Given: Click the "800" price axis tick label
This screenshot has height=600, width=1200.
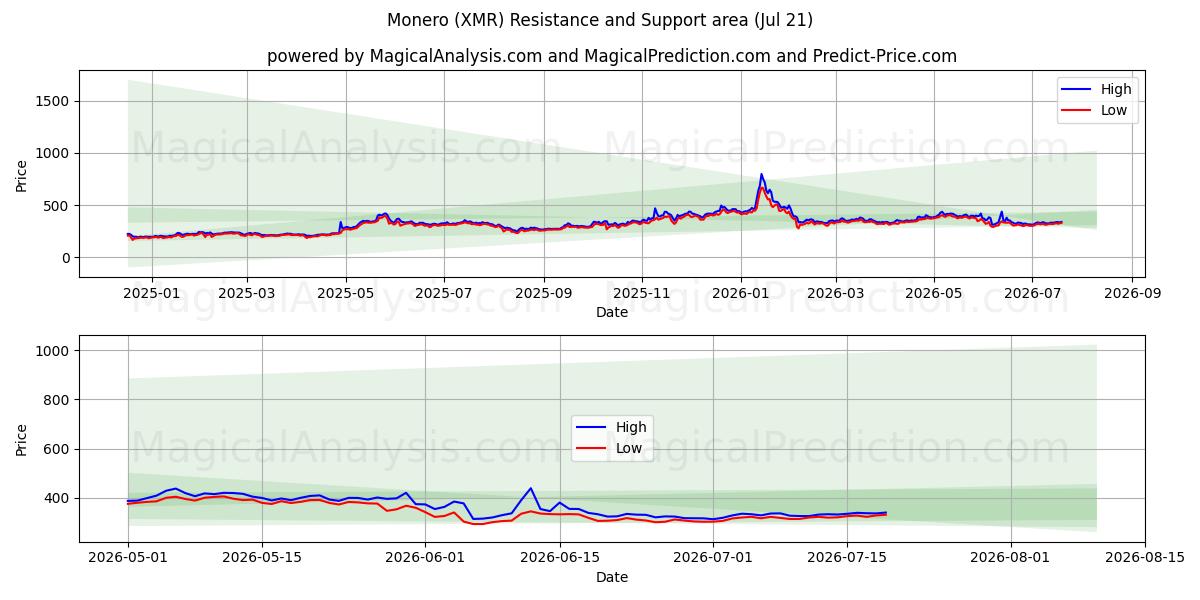Looking at the screenshot, I should [57, 400].
